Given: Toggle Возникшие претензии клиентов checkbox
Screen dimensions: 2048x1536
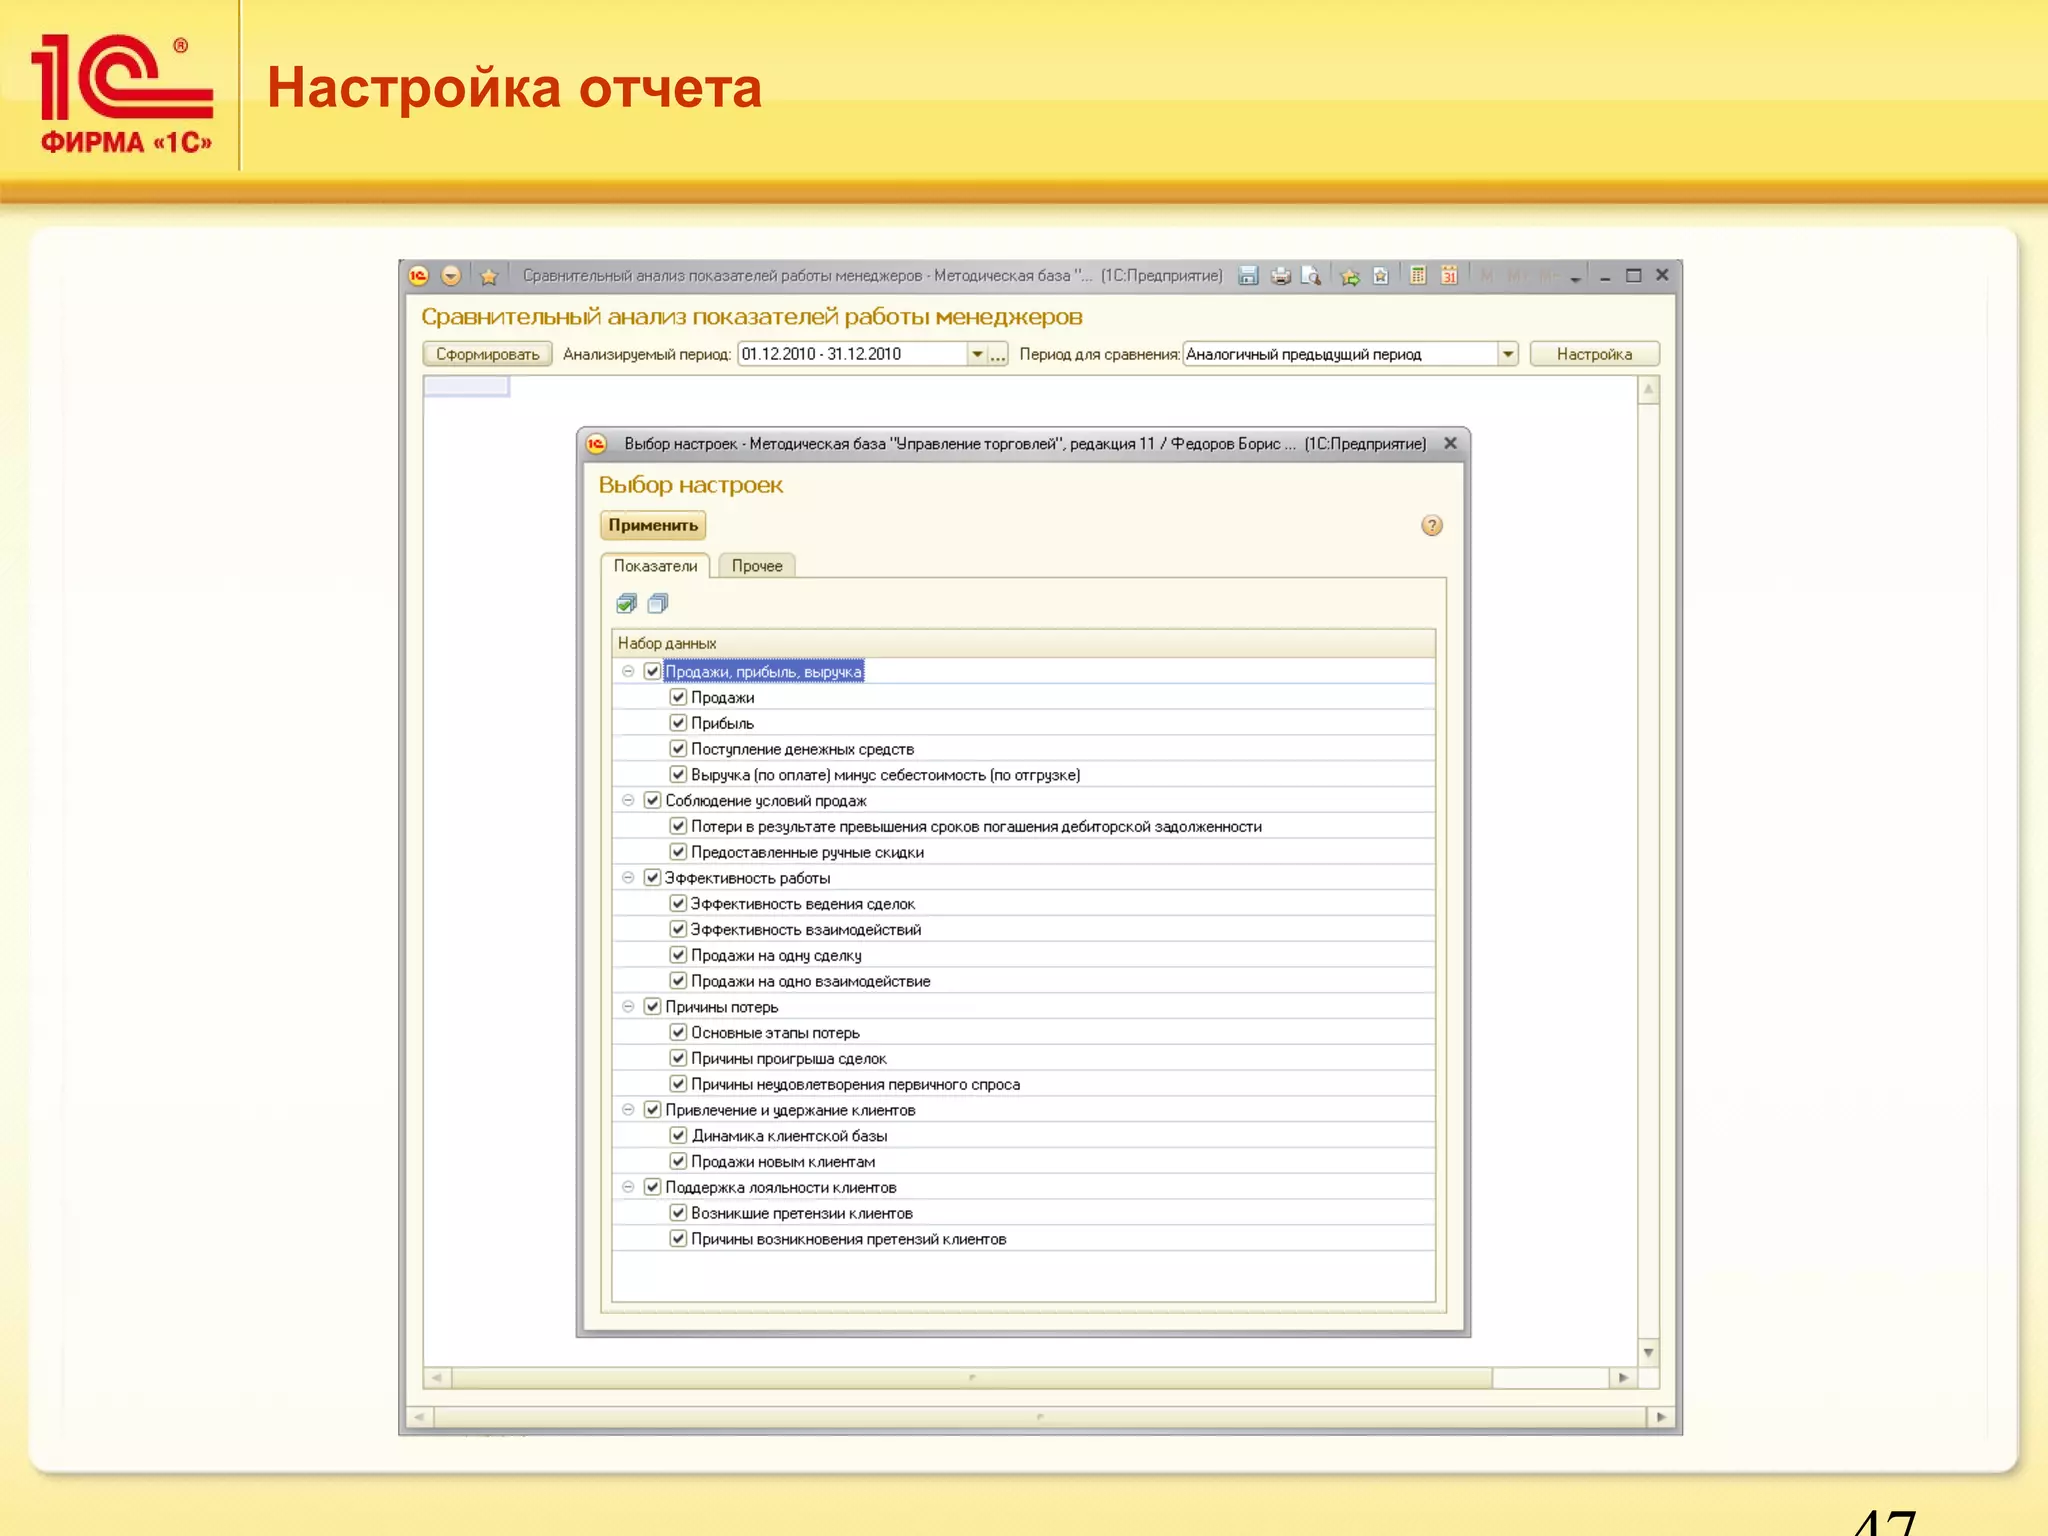Looking at the screenshot, I should pos(678,1213).
